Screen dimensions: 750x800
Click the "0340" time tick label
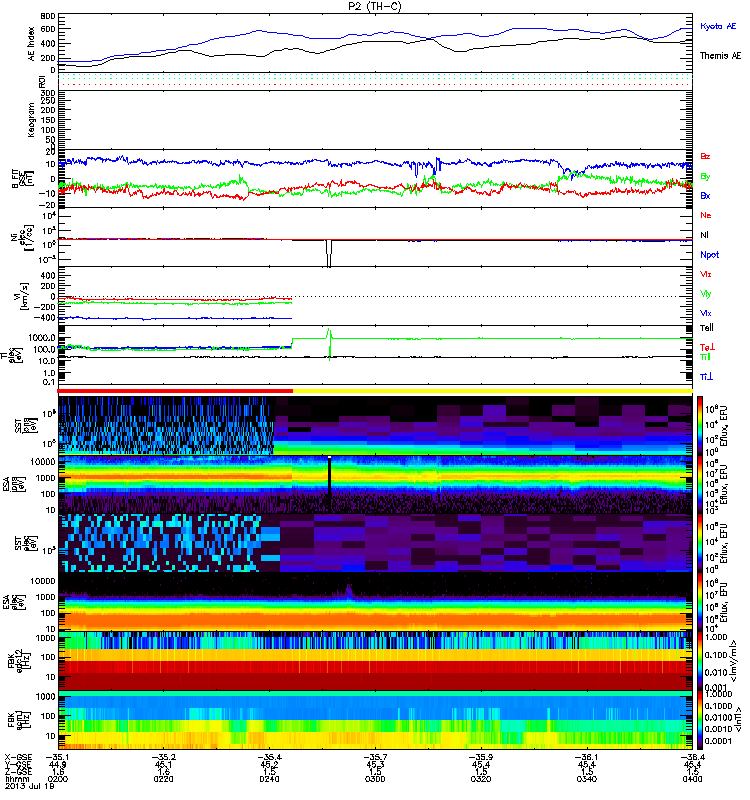(587, 779)
